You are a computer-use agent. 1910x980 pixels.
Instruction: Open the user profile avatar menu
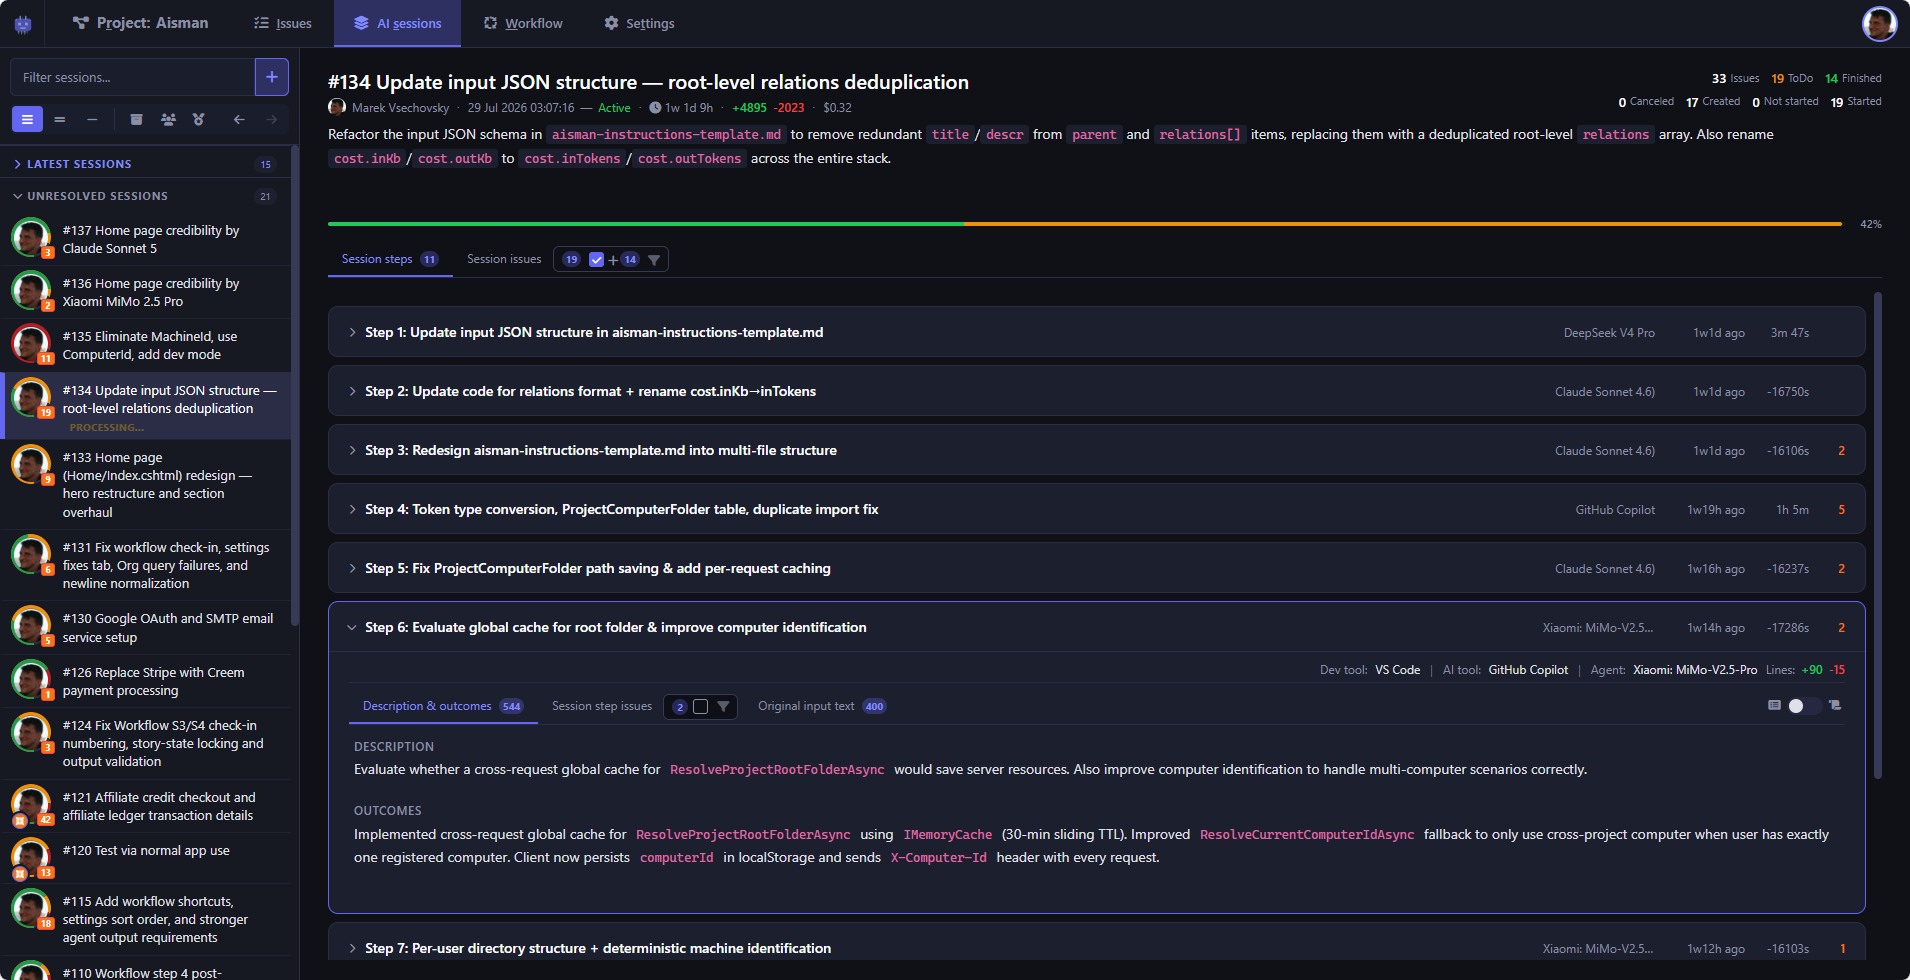pos(1879,23)
